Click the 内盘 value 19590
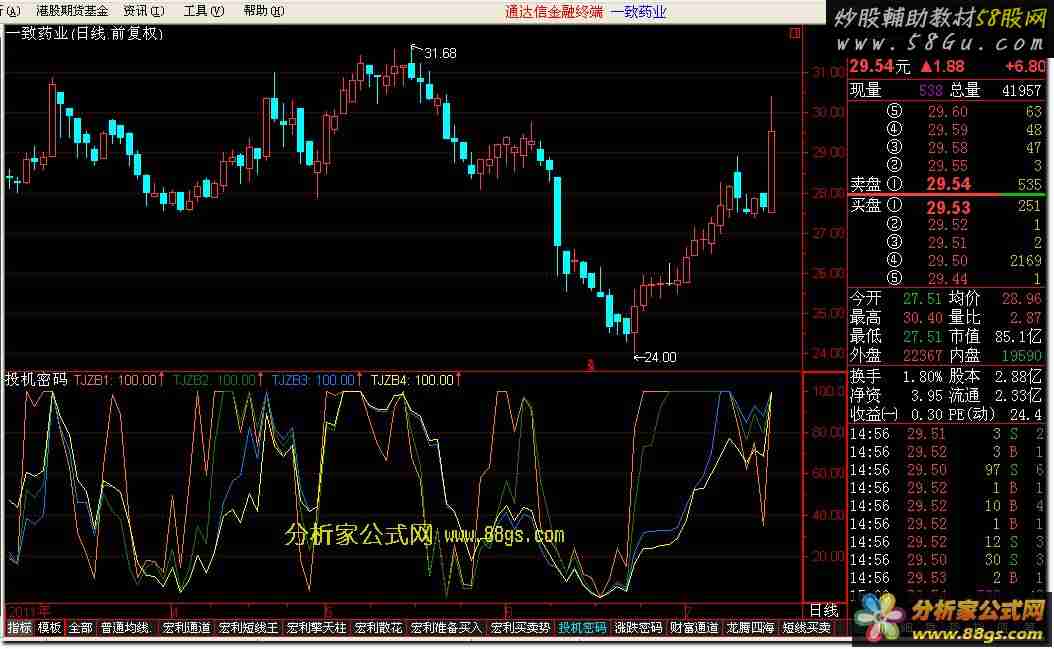Image resolution: width=1054 pixels, height=649 pixels. pyautogui.click(x=1021, y=356)
